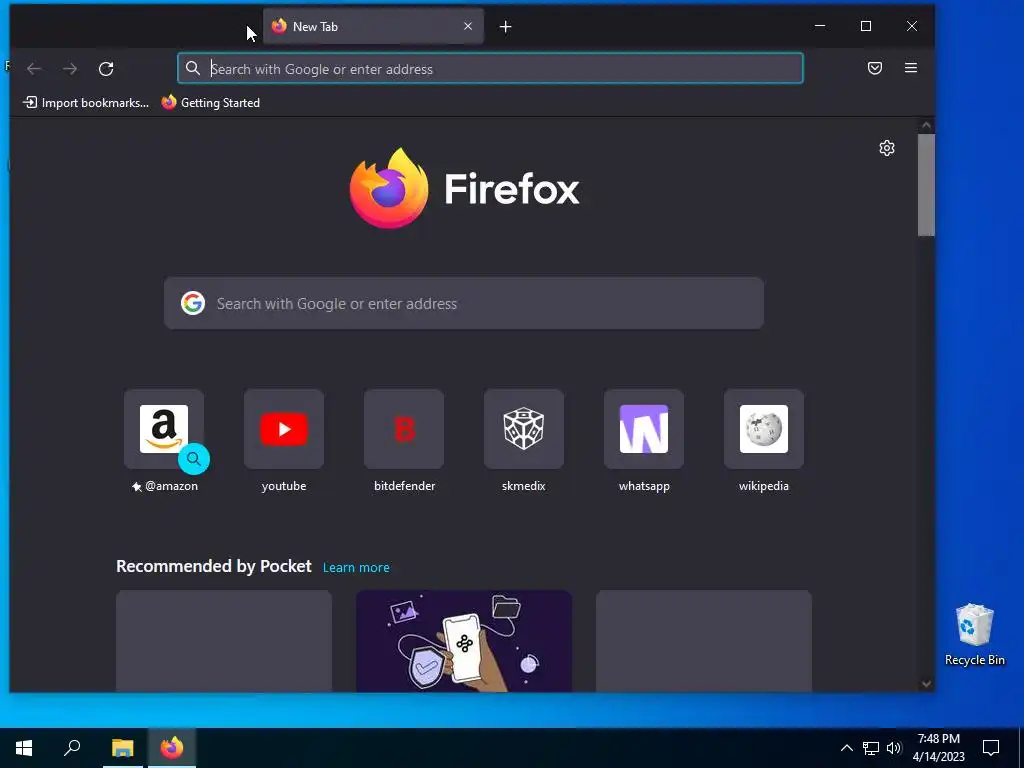Screen dimensions: 1024x768
Task: Click the Recommended by Pocket heading
Action: 214,566
